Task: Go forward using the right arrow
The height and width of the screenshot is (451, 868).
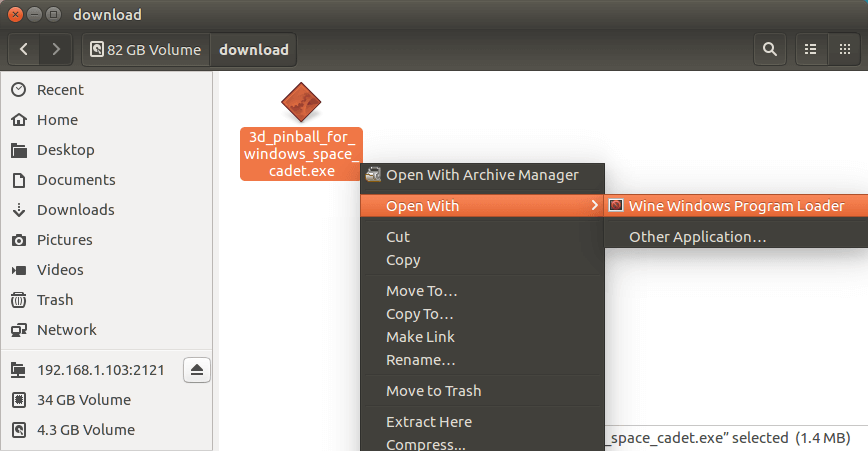Action: [56, 49]
